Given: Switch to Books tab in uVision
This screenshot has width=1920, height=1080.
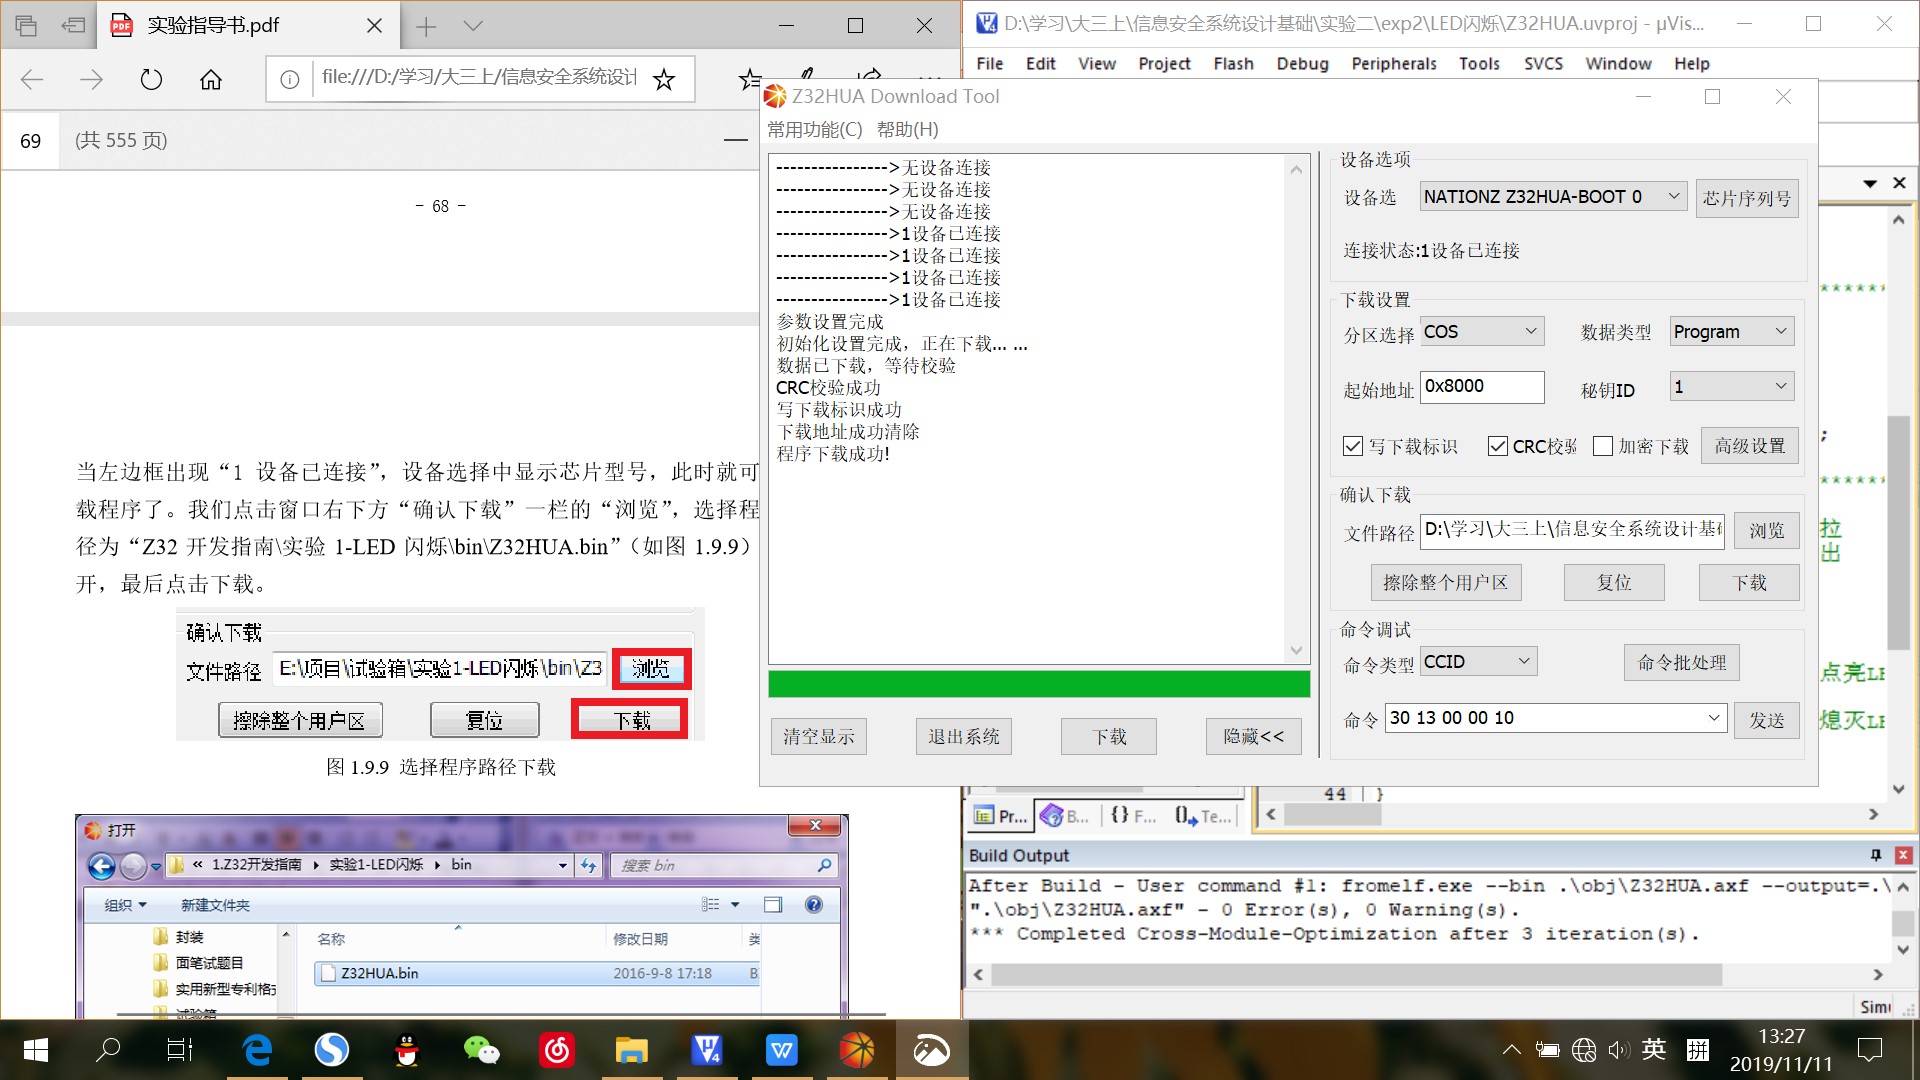Looking at the screenshot, I should click(1066, 816).
